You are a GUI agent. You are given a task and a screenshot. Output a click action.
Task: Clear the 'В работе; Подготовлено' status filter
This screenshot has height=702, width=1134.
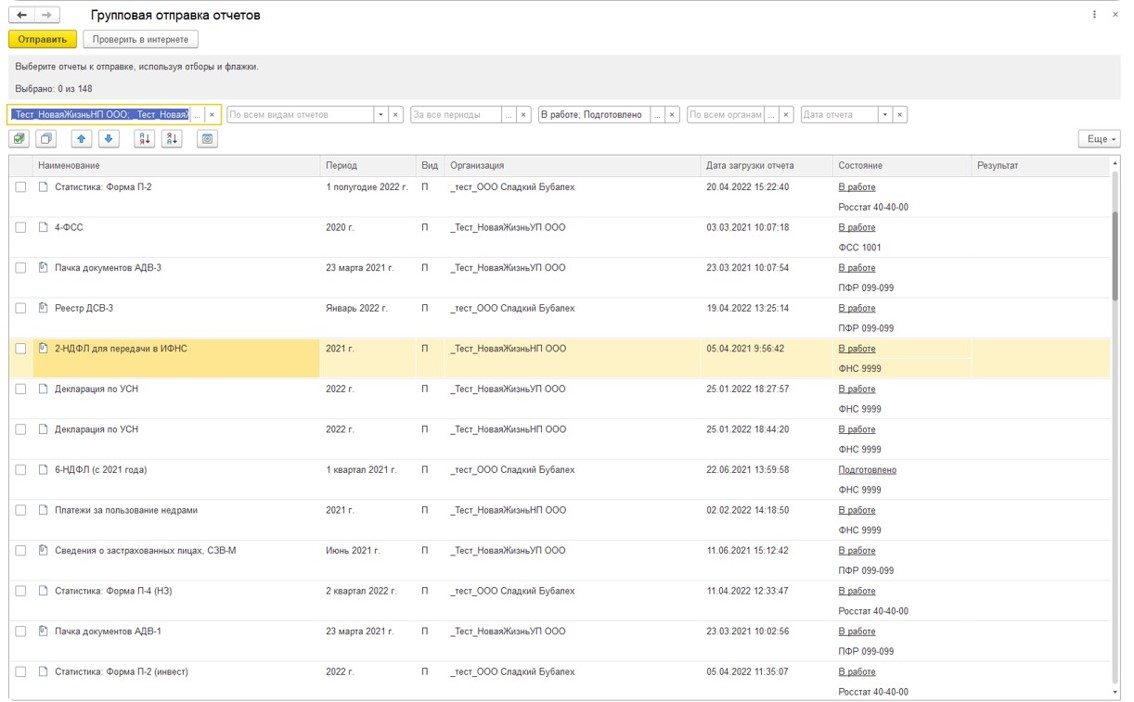click(x=672, y=114)
